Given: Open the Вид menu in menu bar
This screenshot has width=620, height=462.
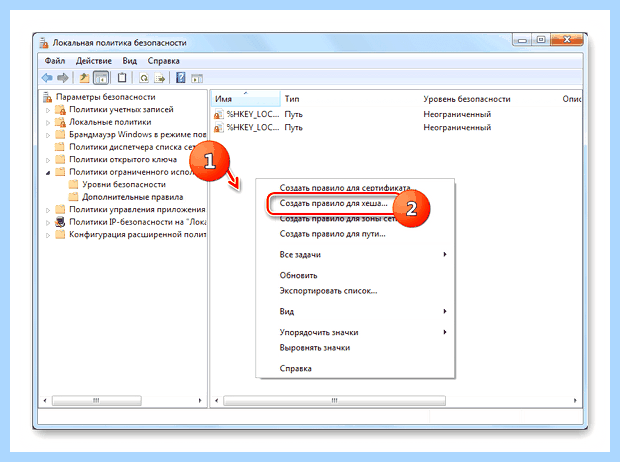Looking at the screenshot, I should point(129,61).
